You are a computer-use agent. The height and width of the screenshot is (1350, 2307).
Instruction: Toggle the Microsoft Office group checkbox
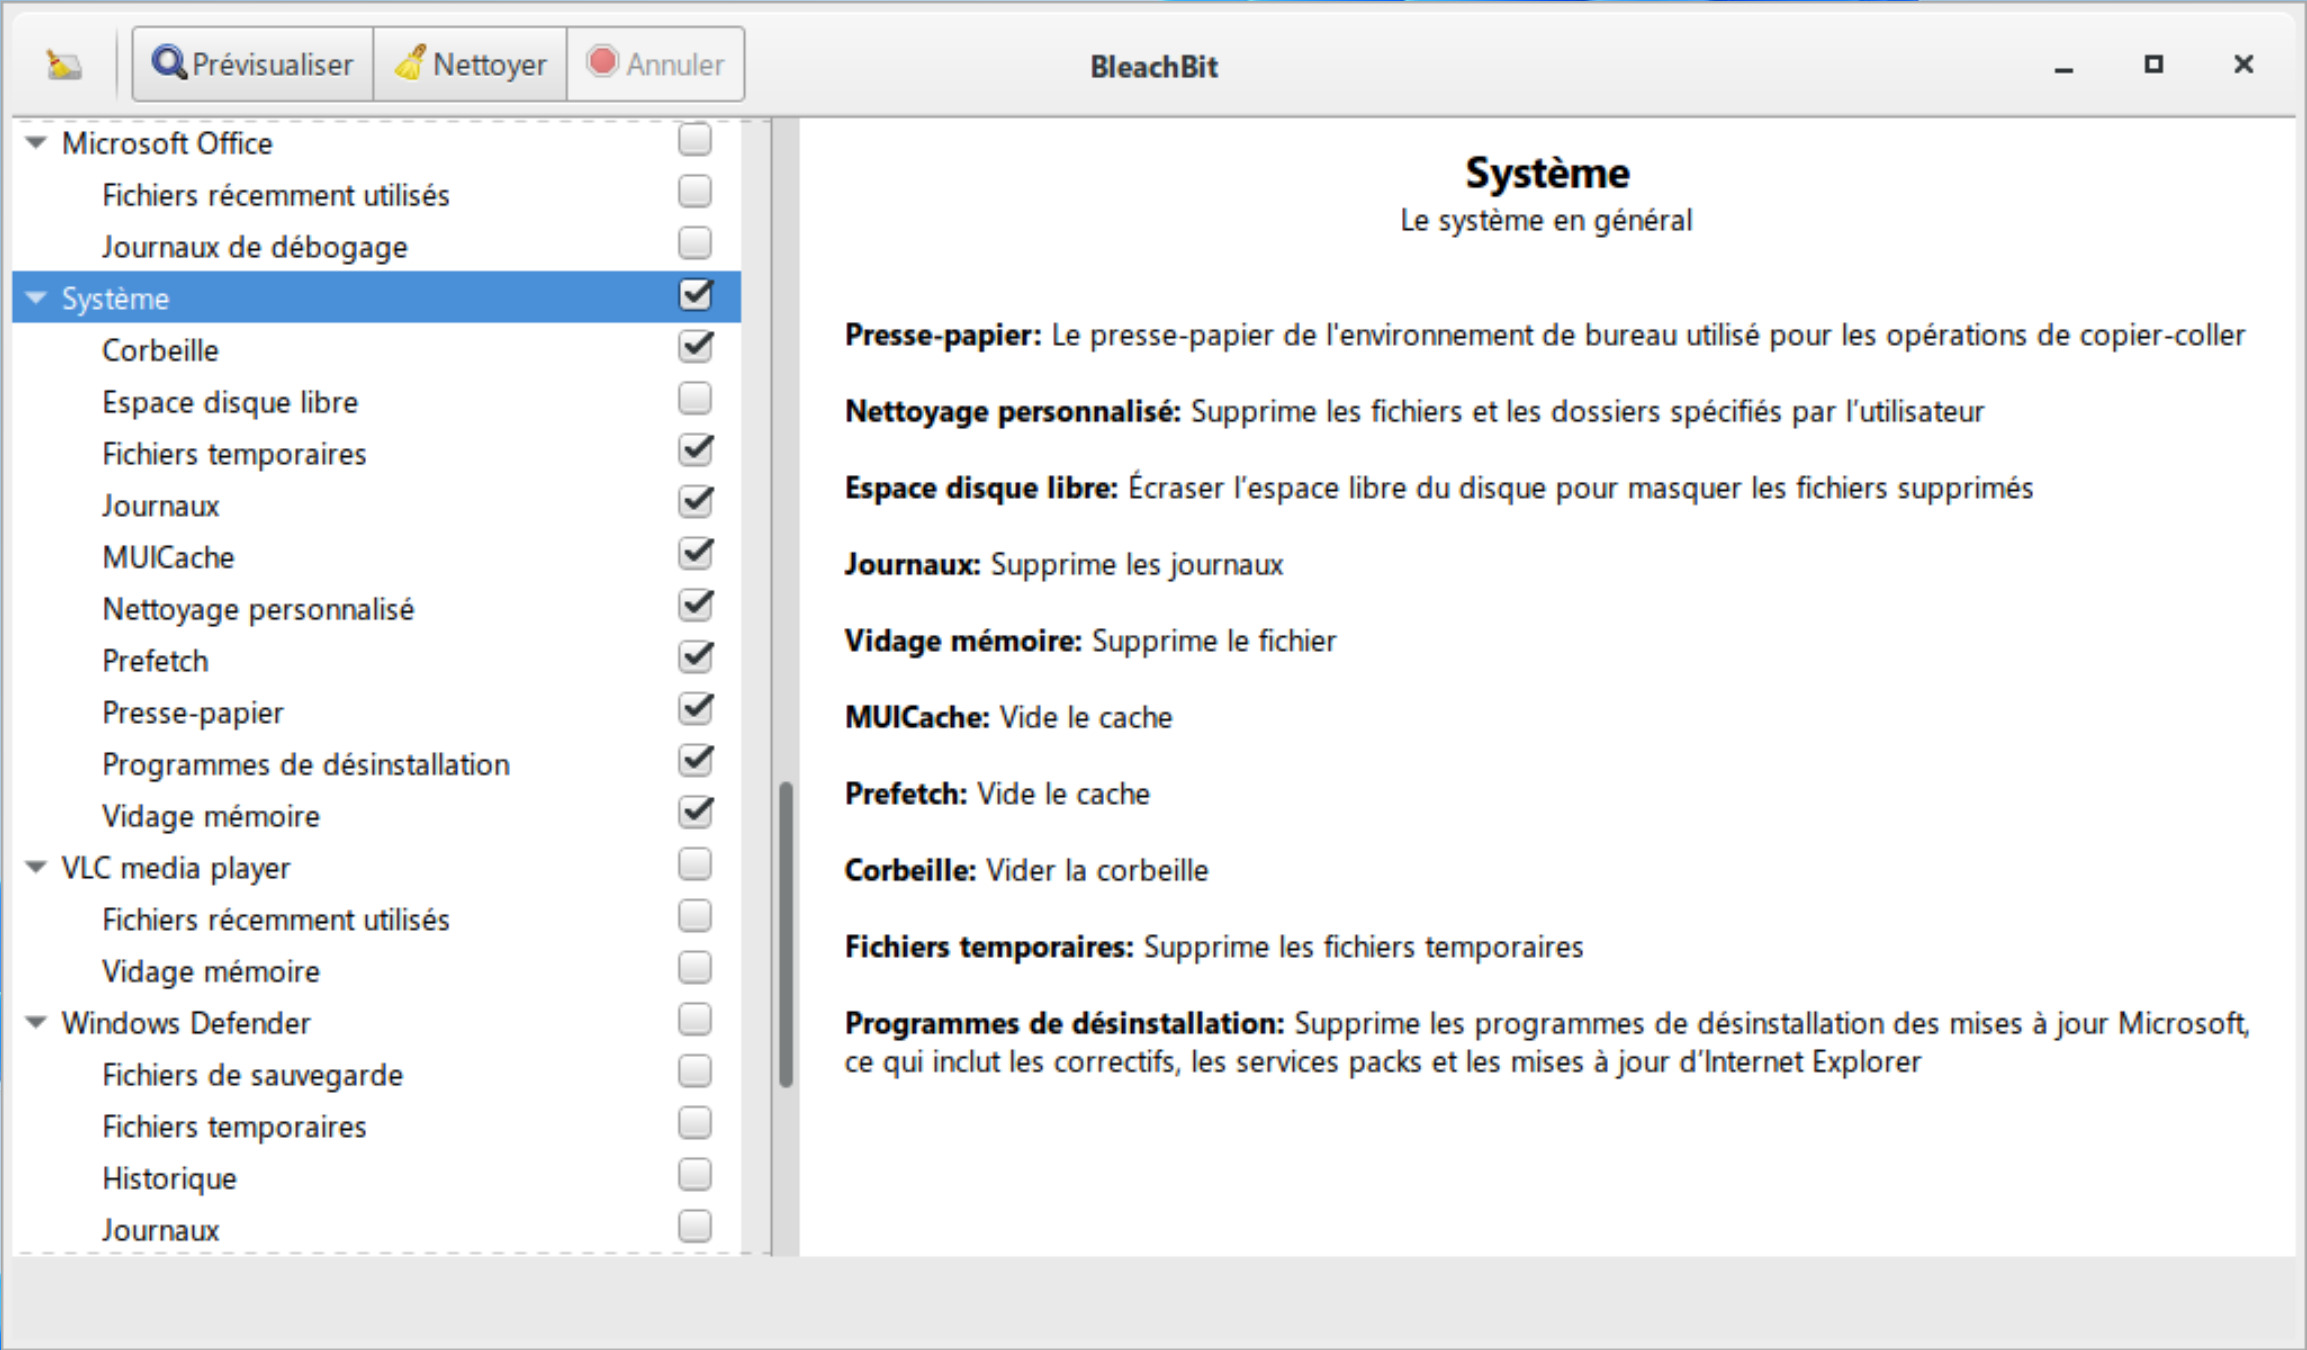[695, 140]
